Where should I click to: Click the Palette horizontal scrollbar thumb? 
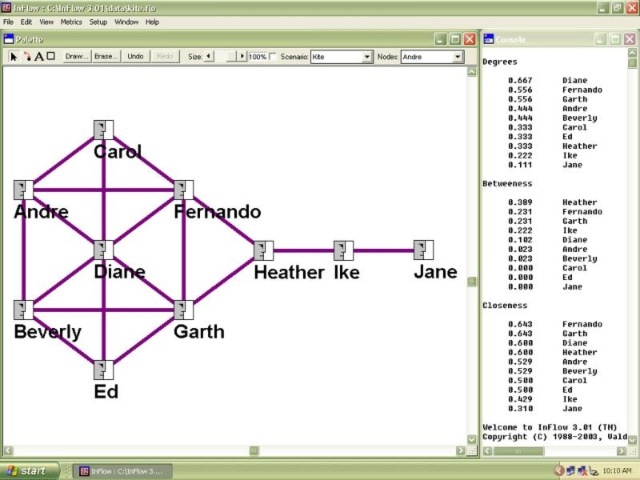coord(254,451)
